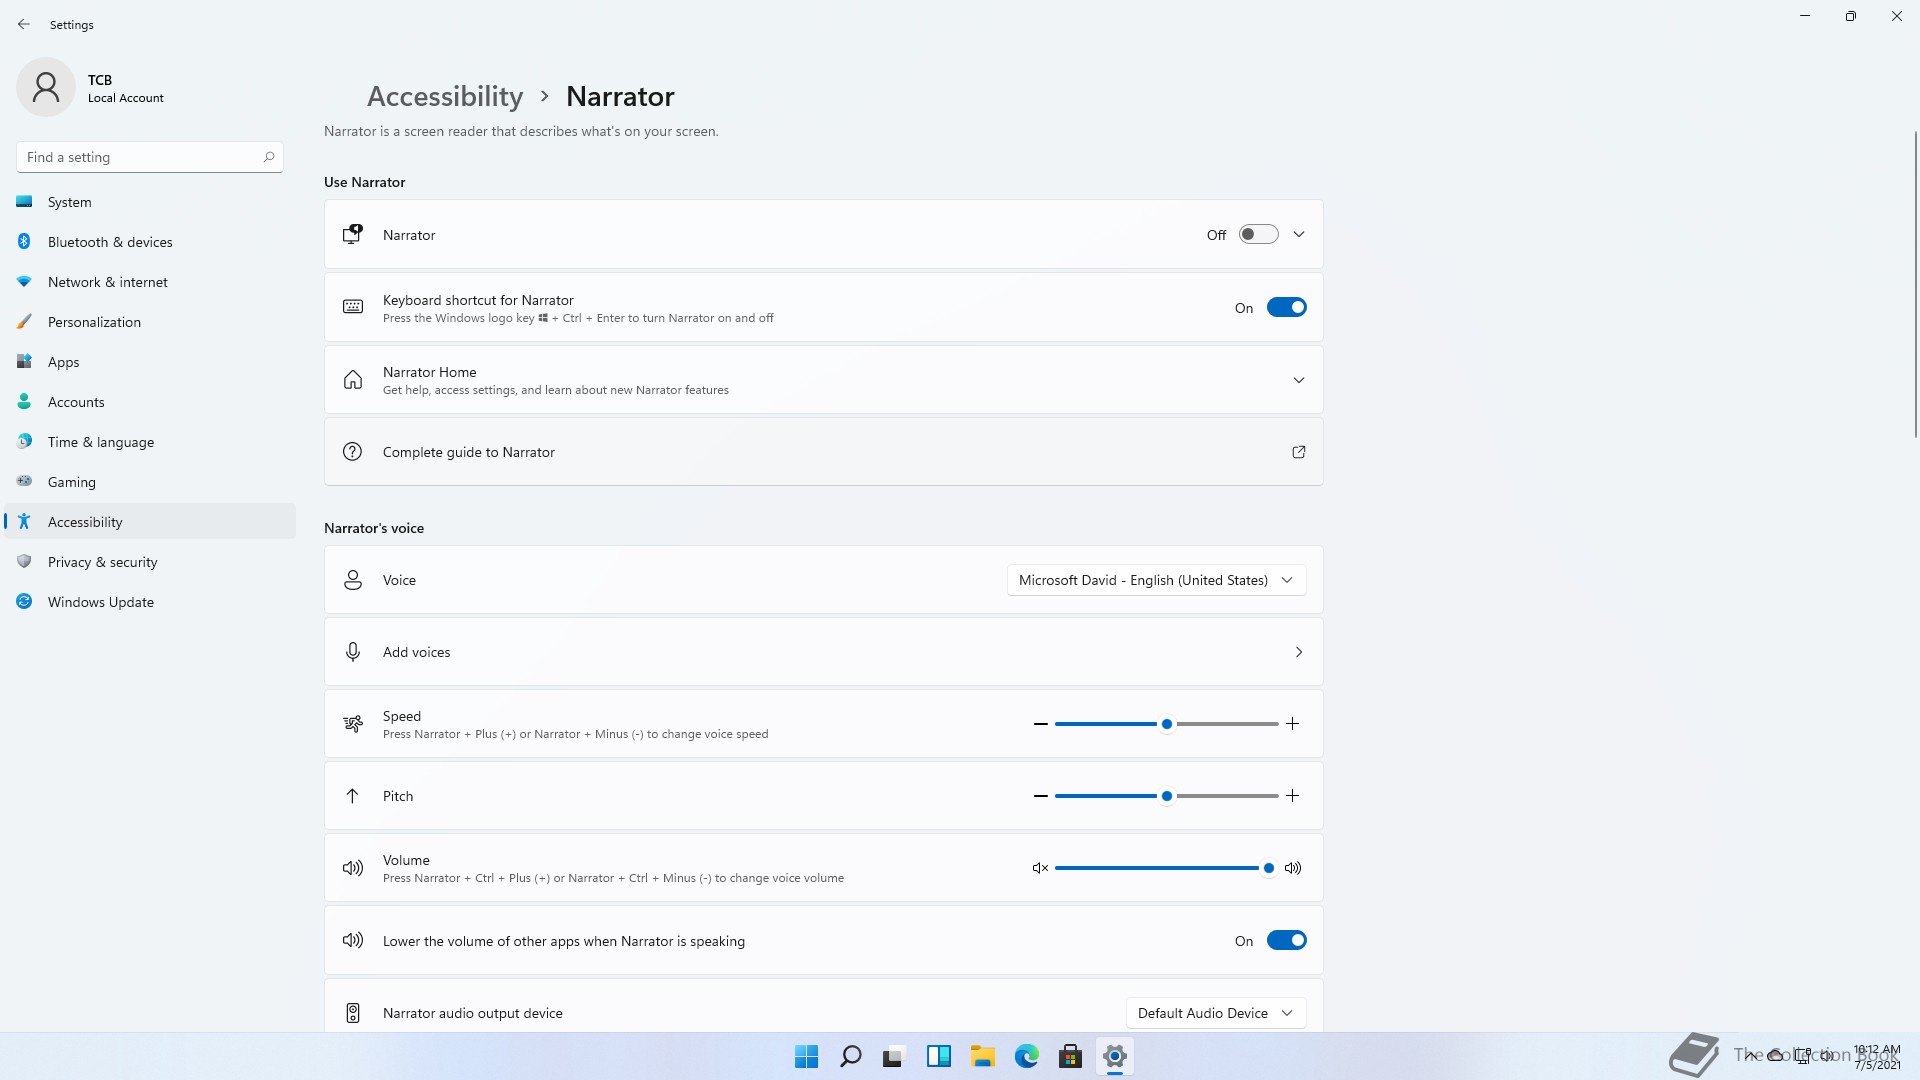Screen dimensions: 1920x1080
Task: Open the Voice dropdown Microsoft David
Action: (1156, 580)
